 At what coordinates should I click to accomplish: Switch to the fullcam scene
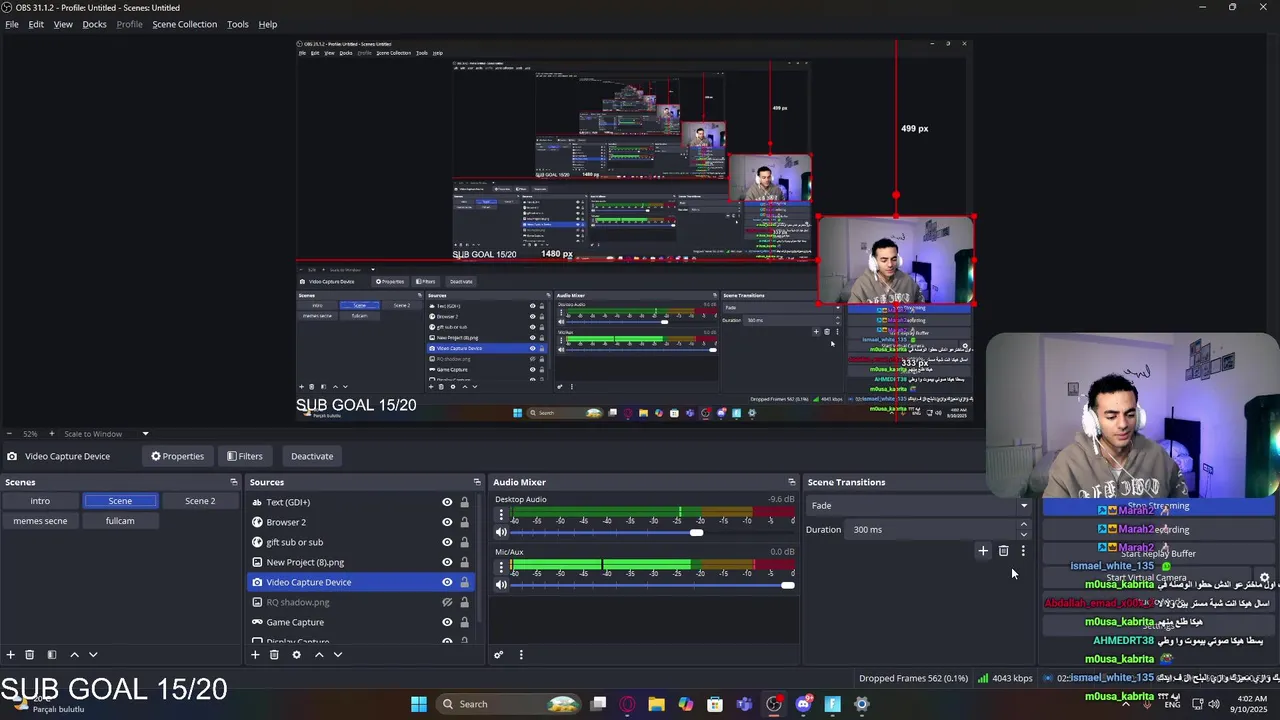(120, 521)
